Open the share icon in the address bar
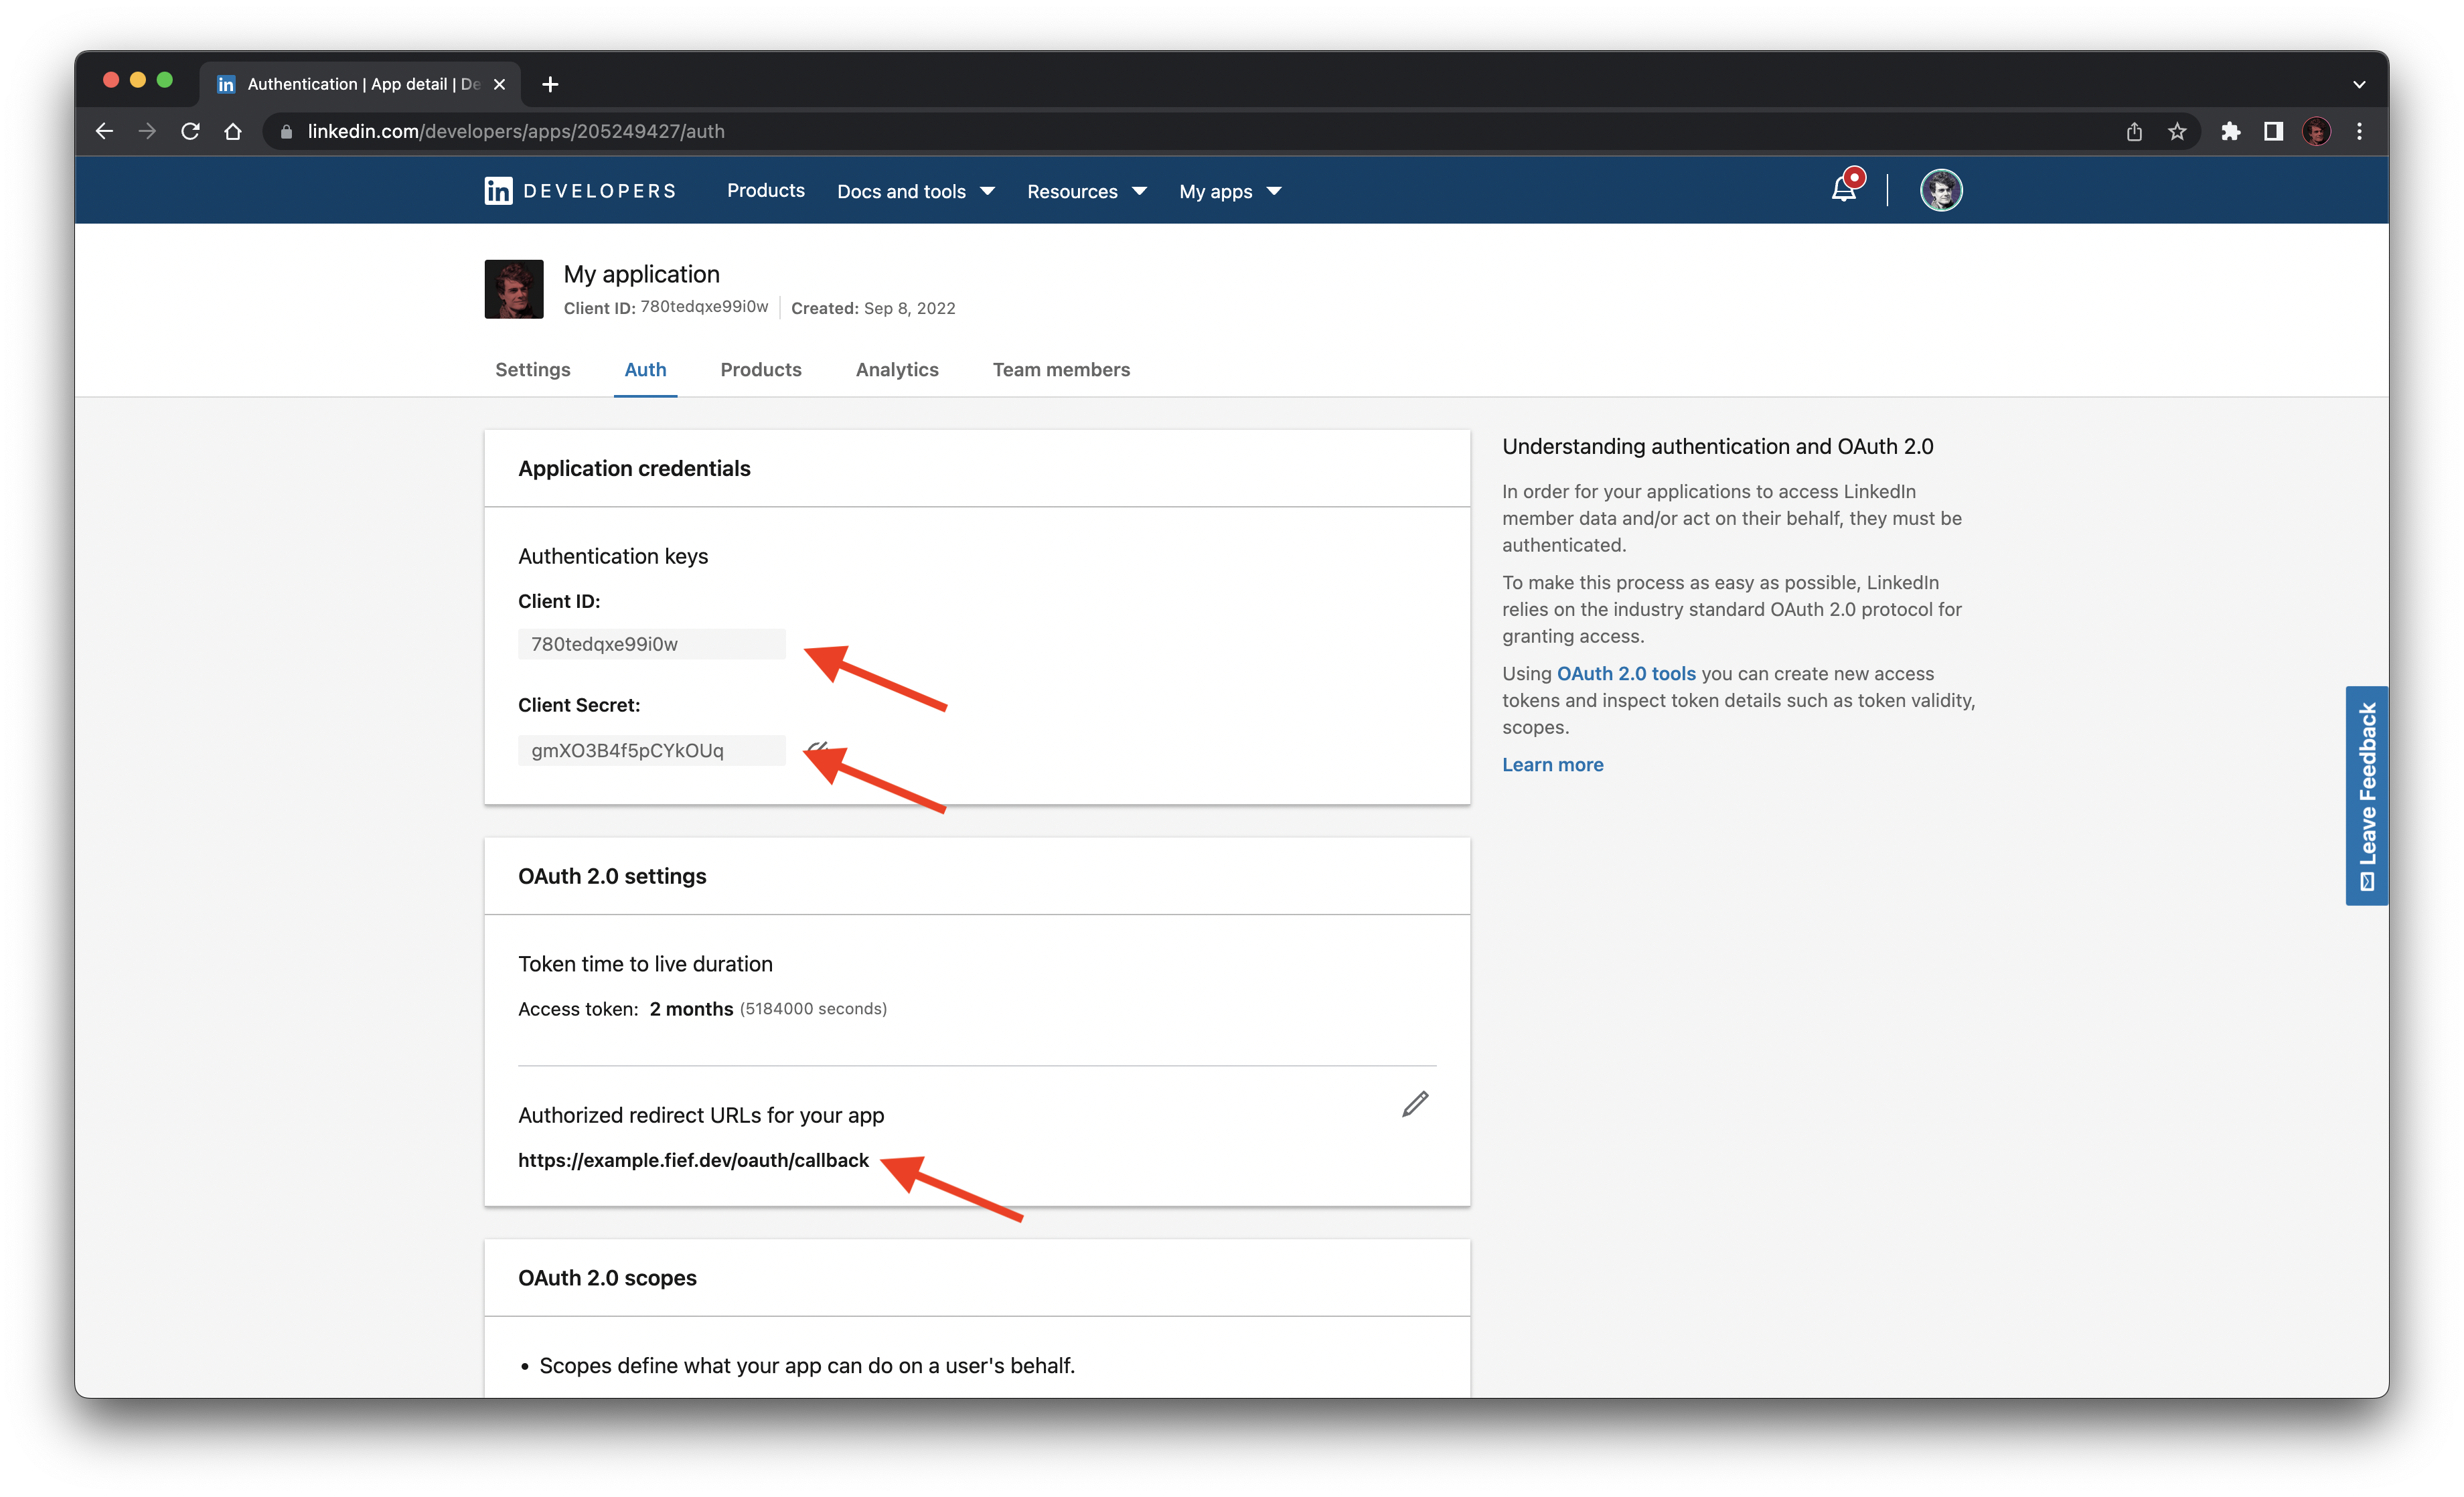The image size is (2464, 1497). (x=2134, y=131)
